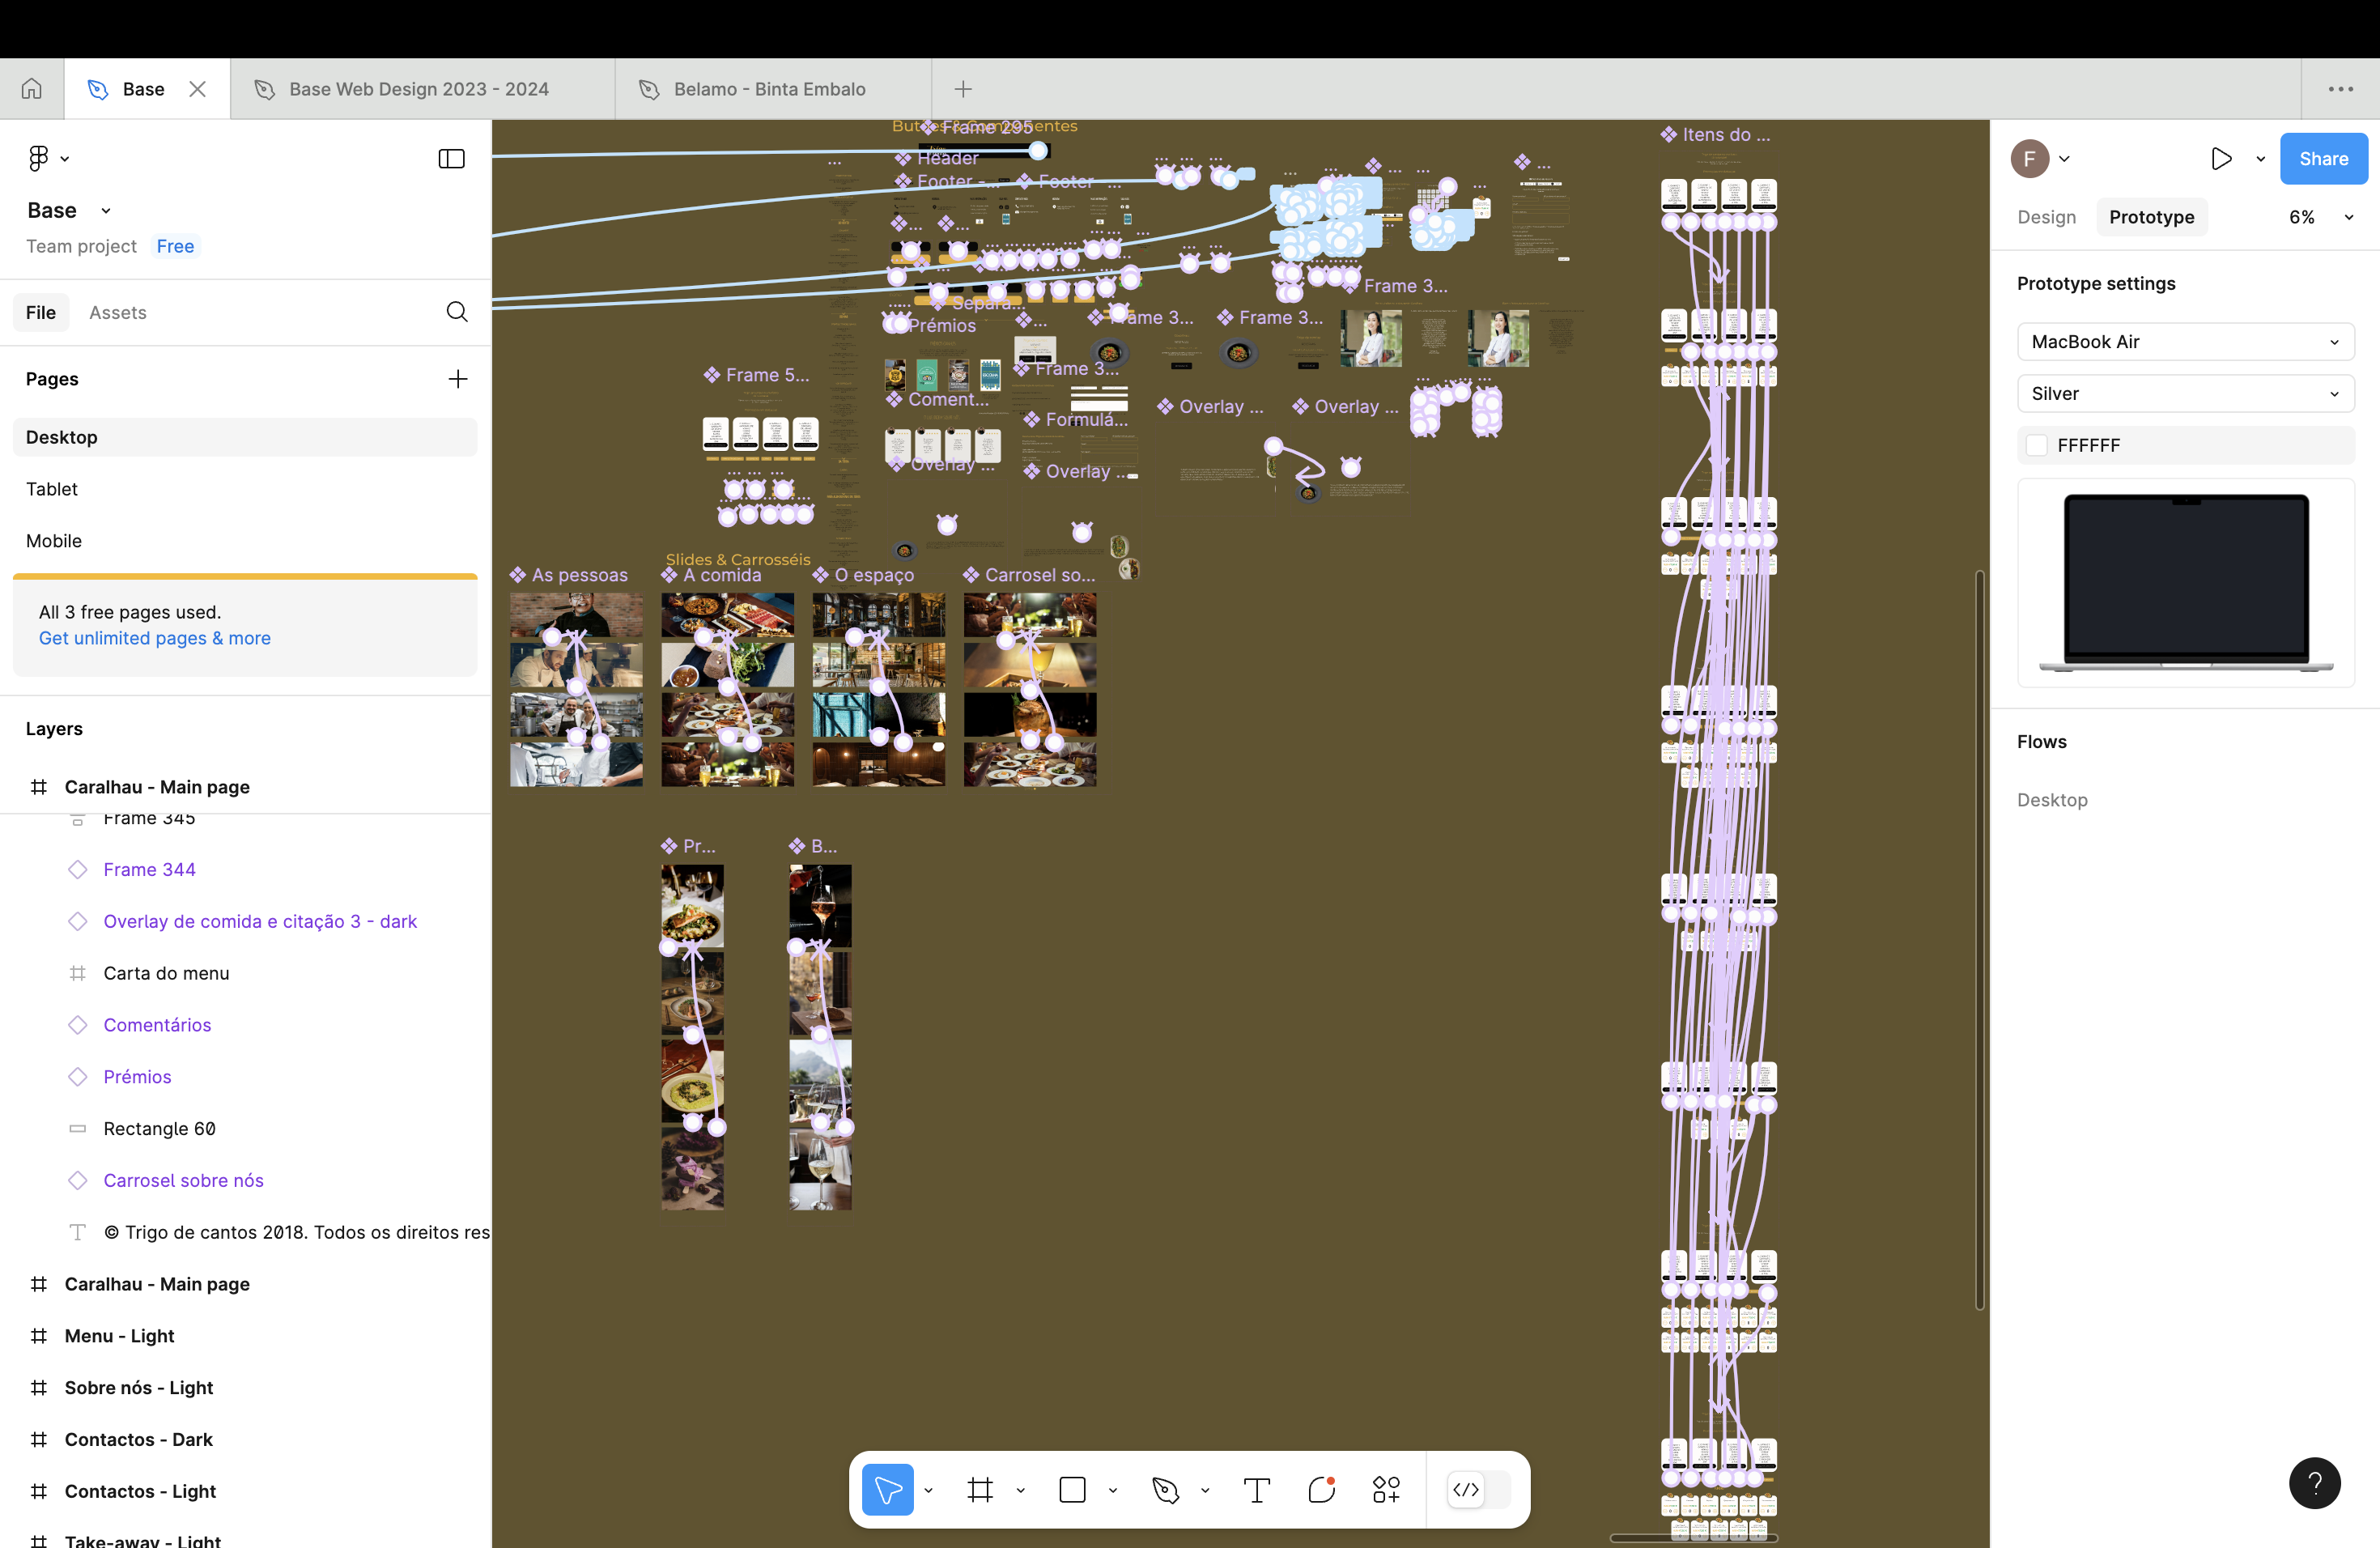
Task: Click the home icon in tab bar
Action: [x=32, y=89]
